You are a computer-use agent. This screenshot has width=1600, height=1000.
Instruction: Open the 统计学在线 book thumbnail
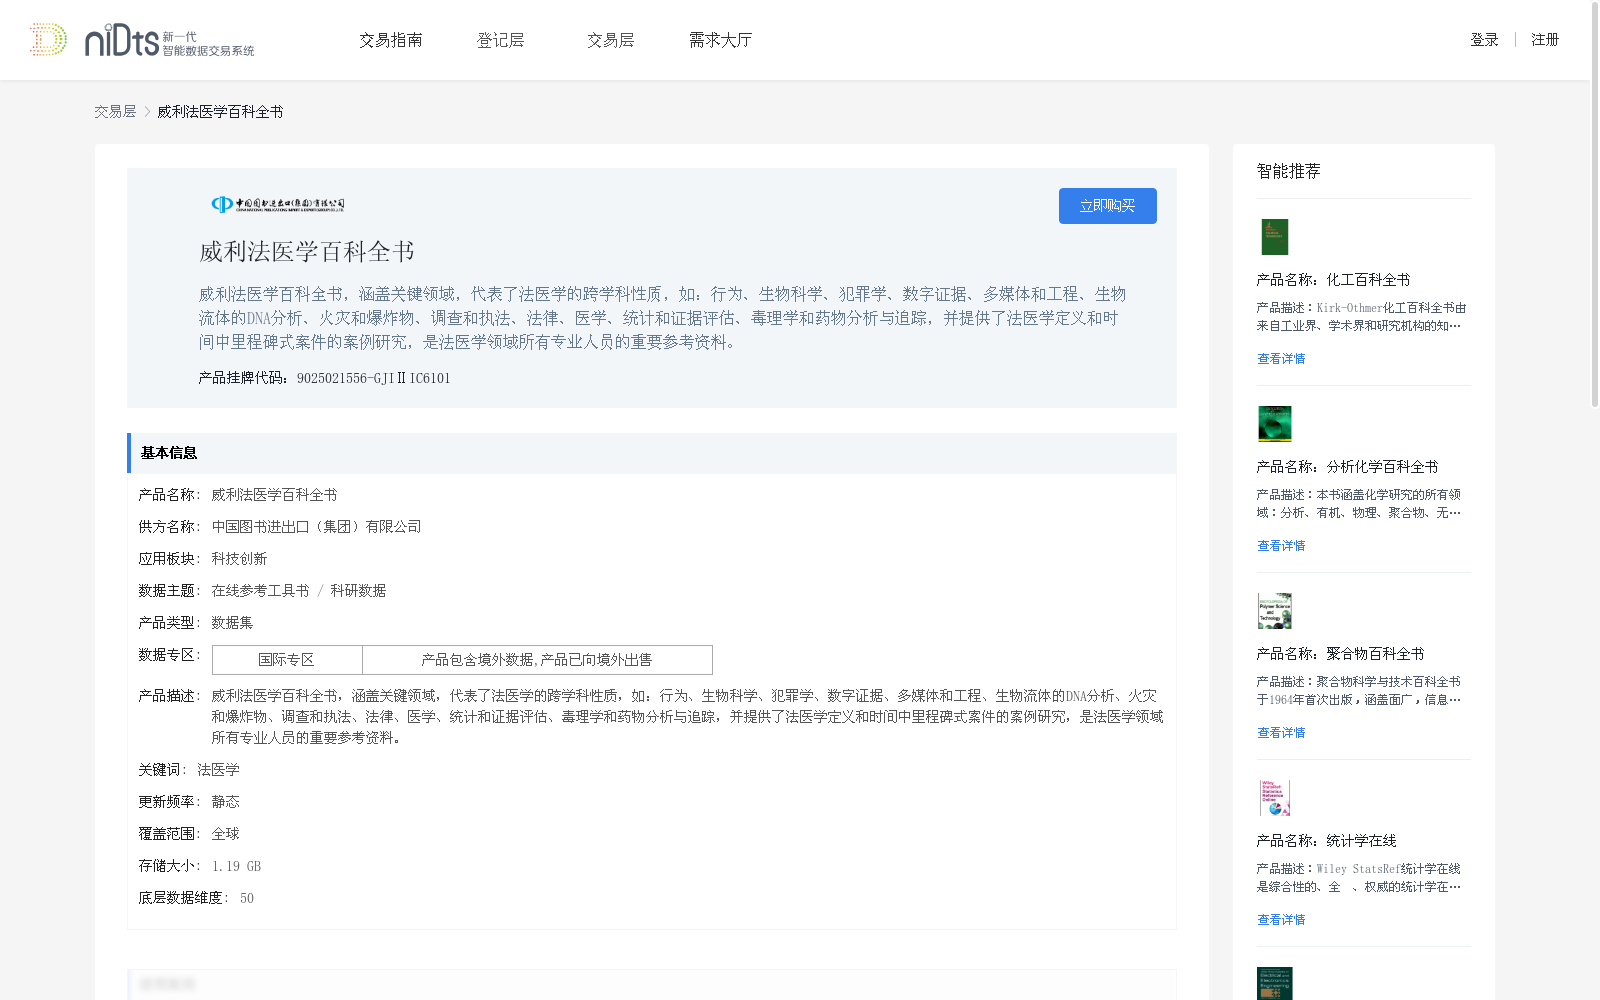(1275, 798)
